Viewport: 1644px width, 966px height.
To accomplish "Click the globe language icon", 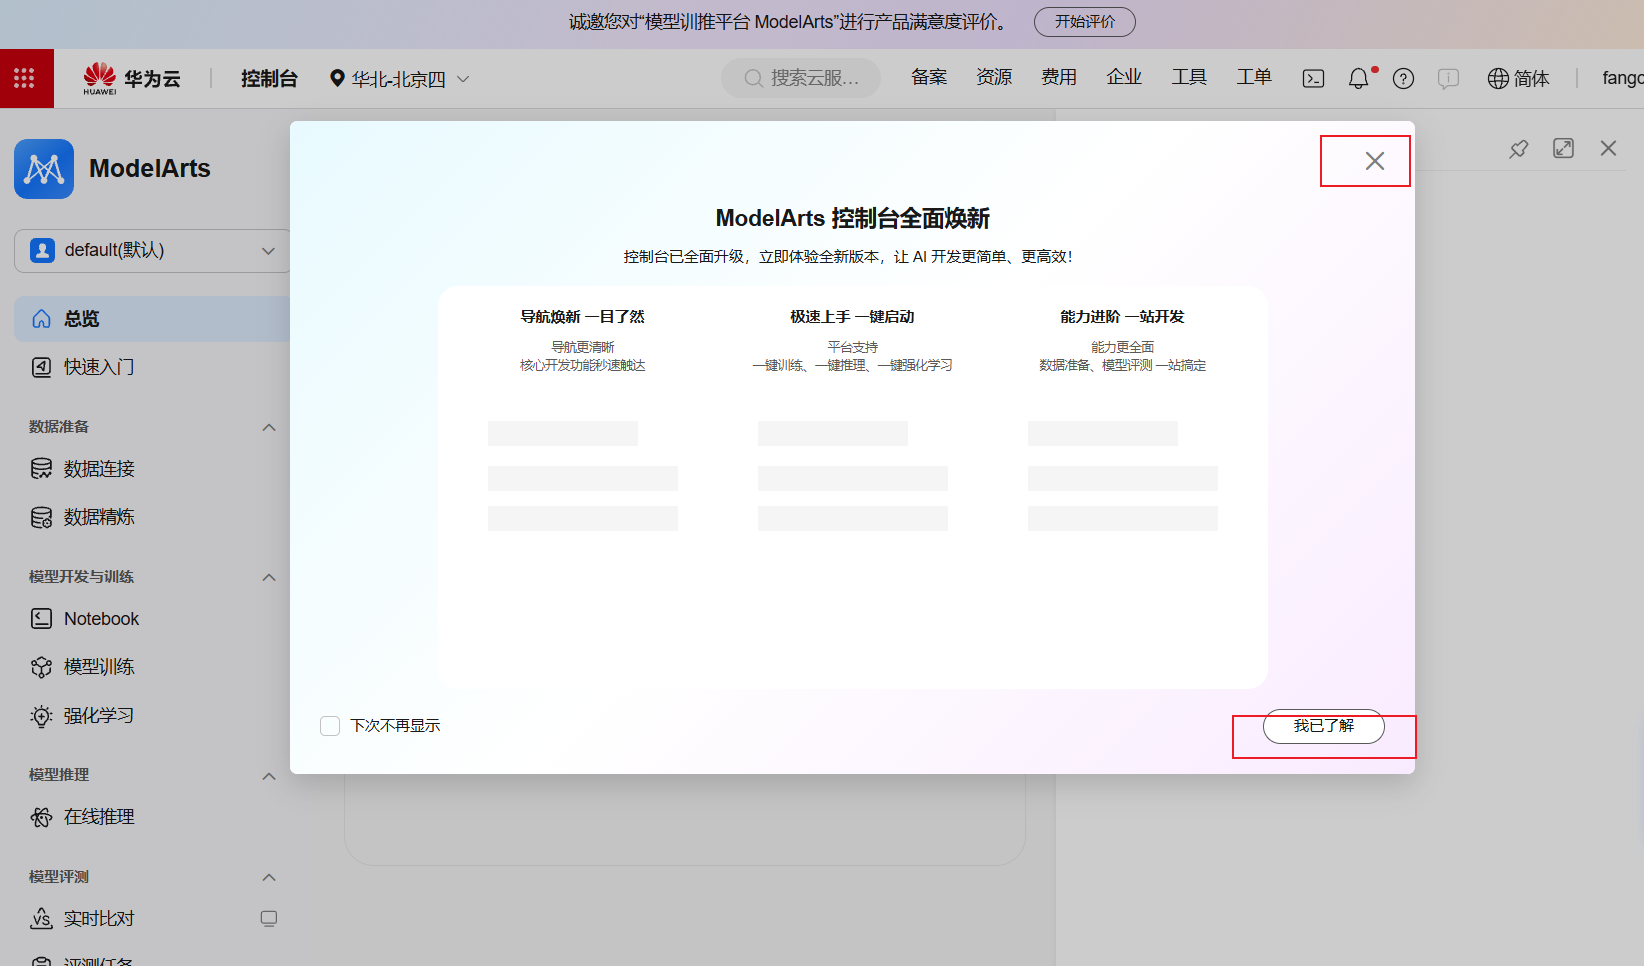I will tap(1498, 78).
